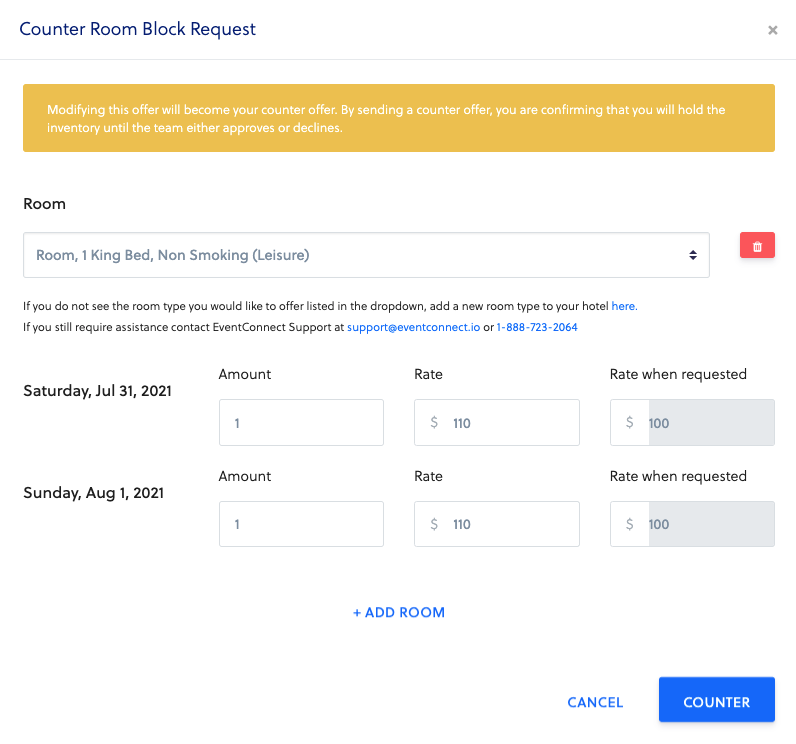Click the 'here' link to add room type
796x744 pixels.
(623, 306)
